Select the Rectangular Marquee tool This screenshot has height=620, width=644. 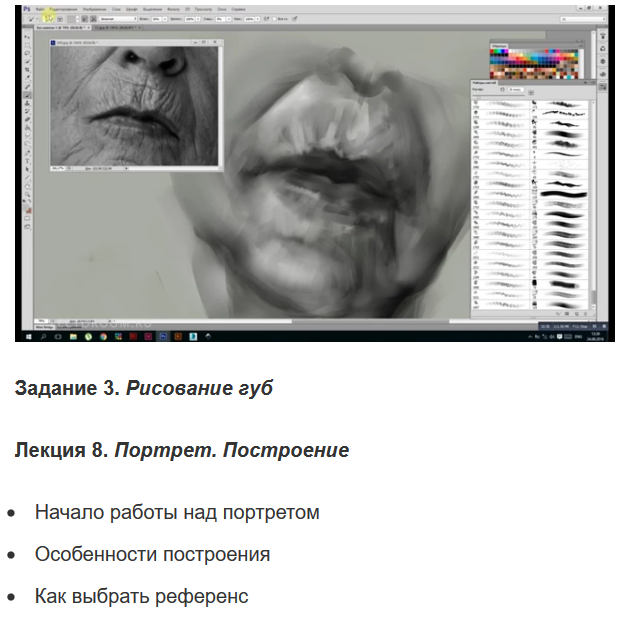[27, 45]
